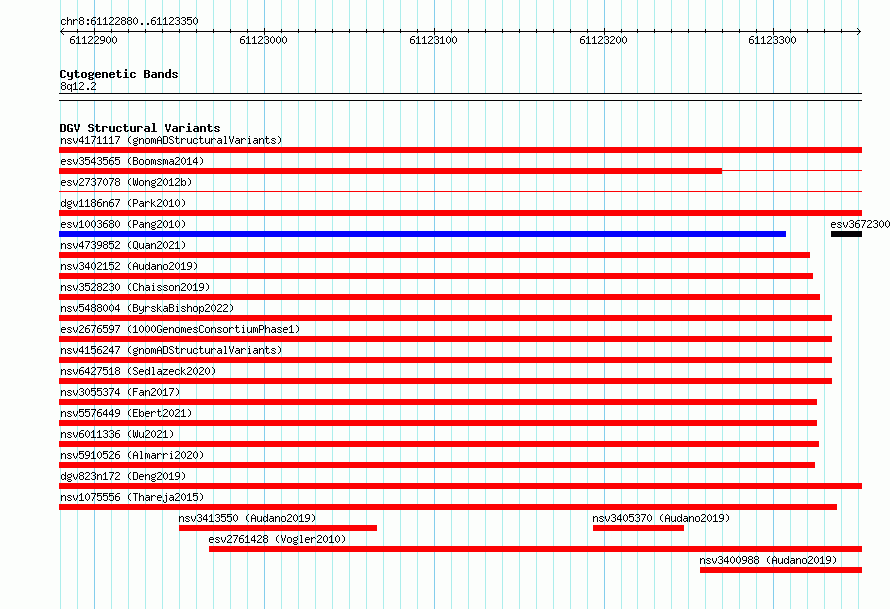The height and width of the screenshot is (609, 890).
Task: Select nsv4156247 gnomADStructuralVariants label
Action: coord(171,350)
